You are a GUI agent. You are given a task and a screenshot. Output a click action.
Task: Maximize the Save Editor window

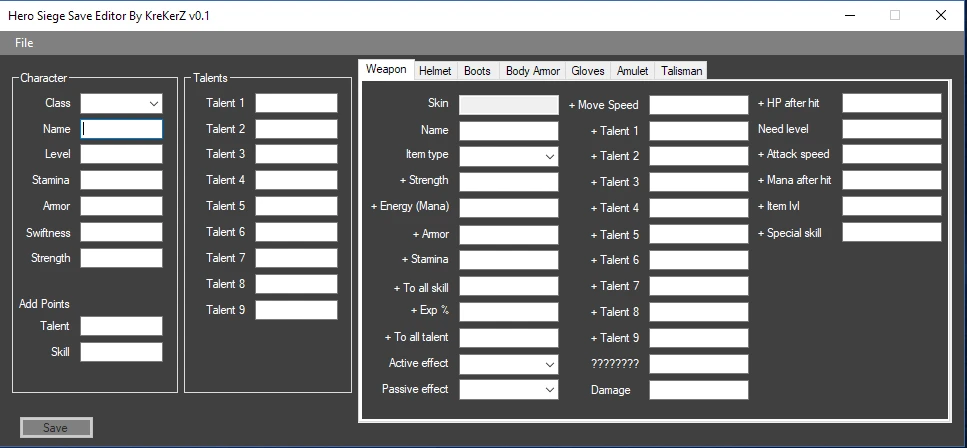click(895, 15)
